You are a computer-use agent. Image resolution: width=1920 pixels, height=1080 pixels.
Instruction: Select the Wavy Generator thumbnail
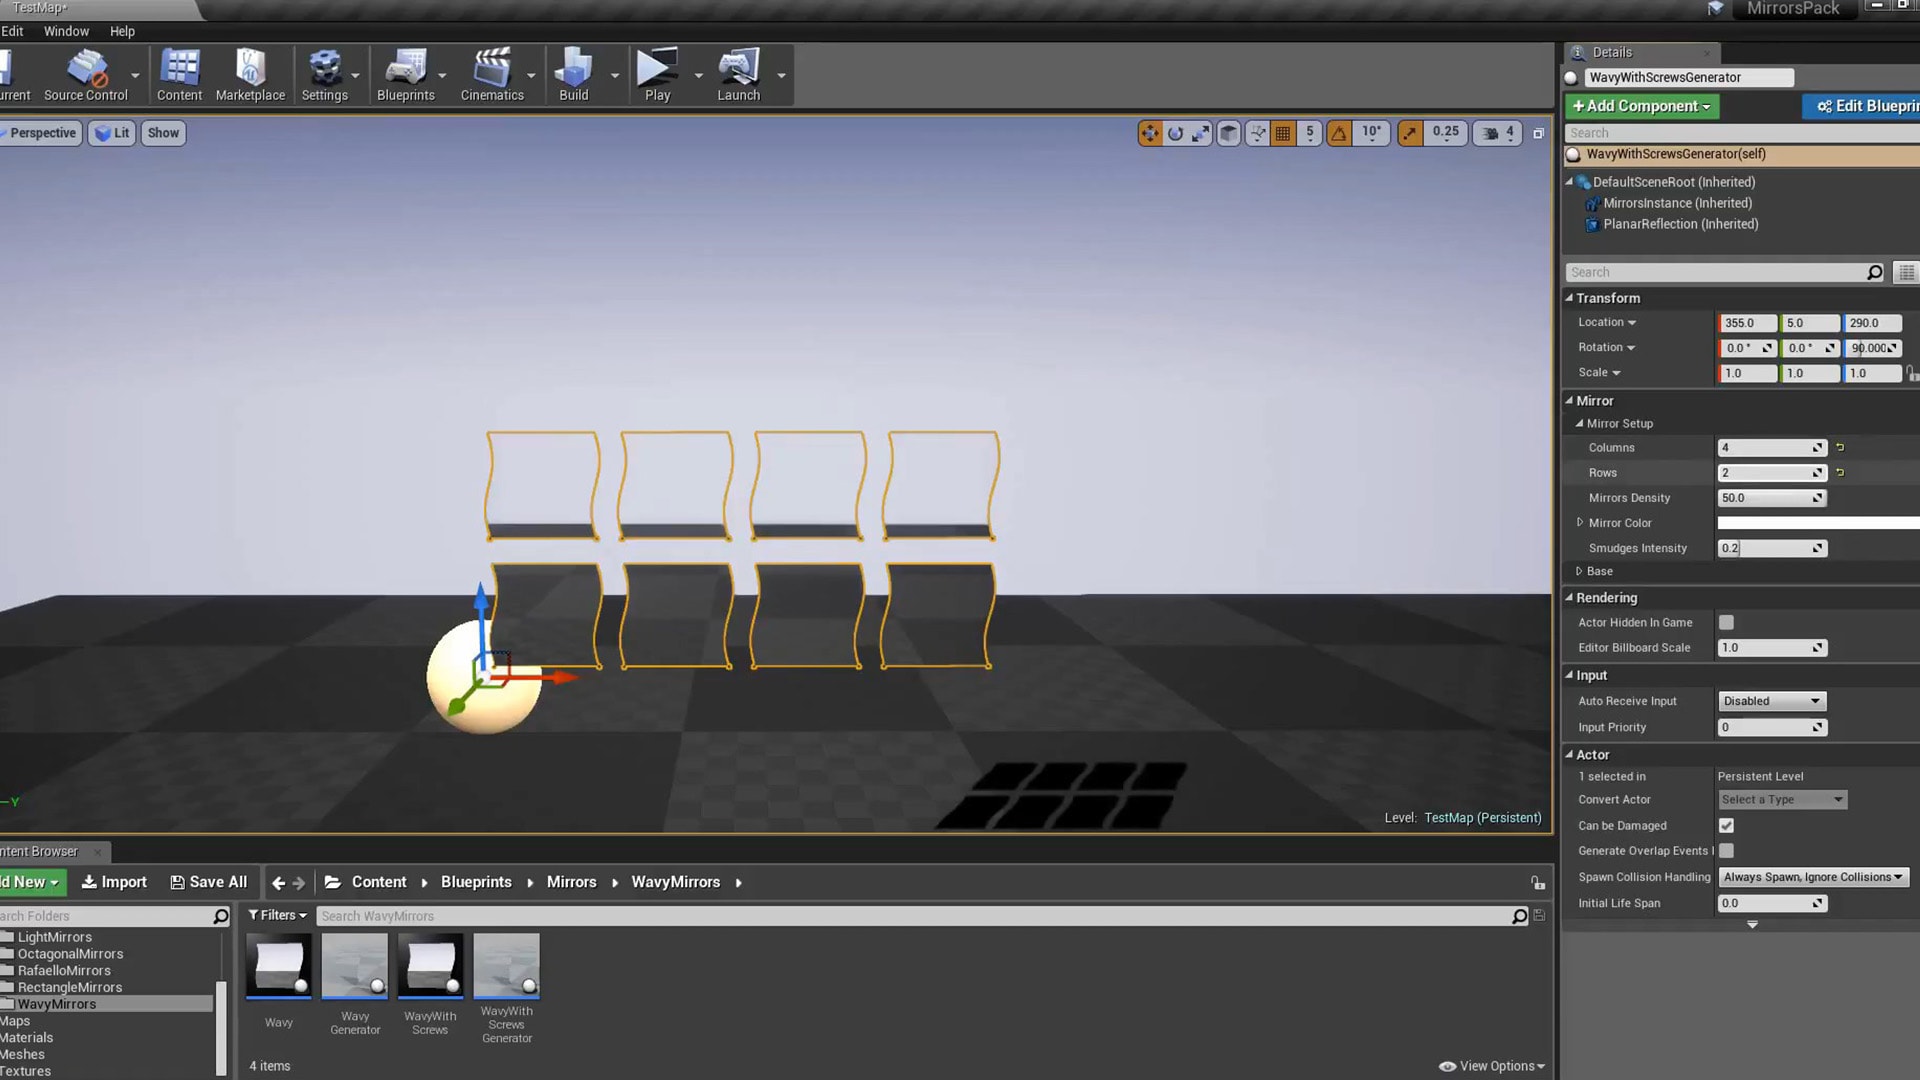[x=355, y=965]
